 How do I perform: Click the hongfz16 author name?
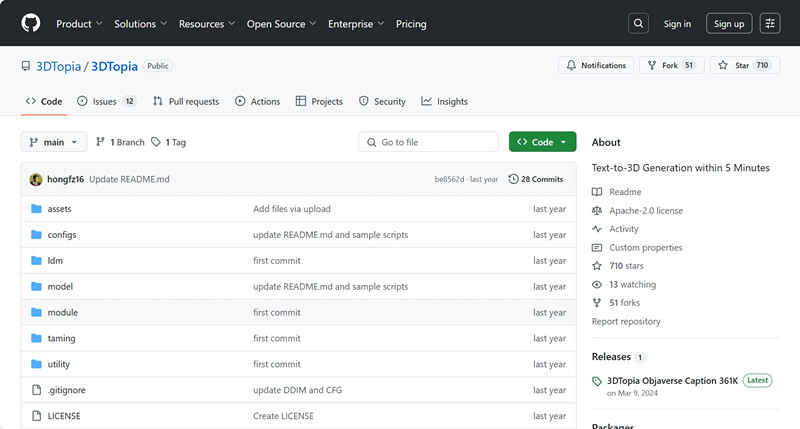click(x=65, y=180)
